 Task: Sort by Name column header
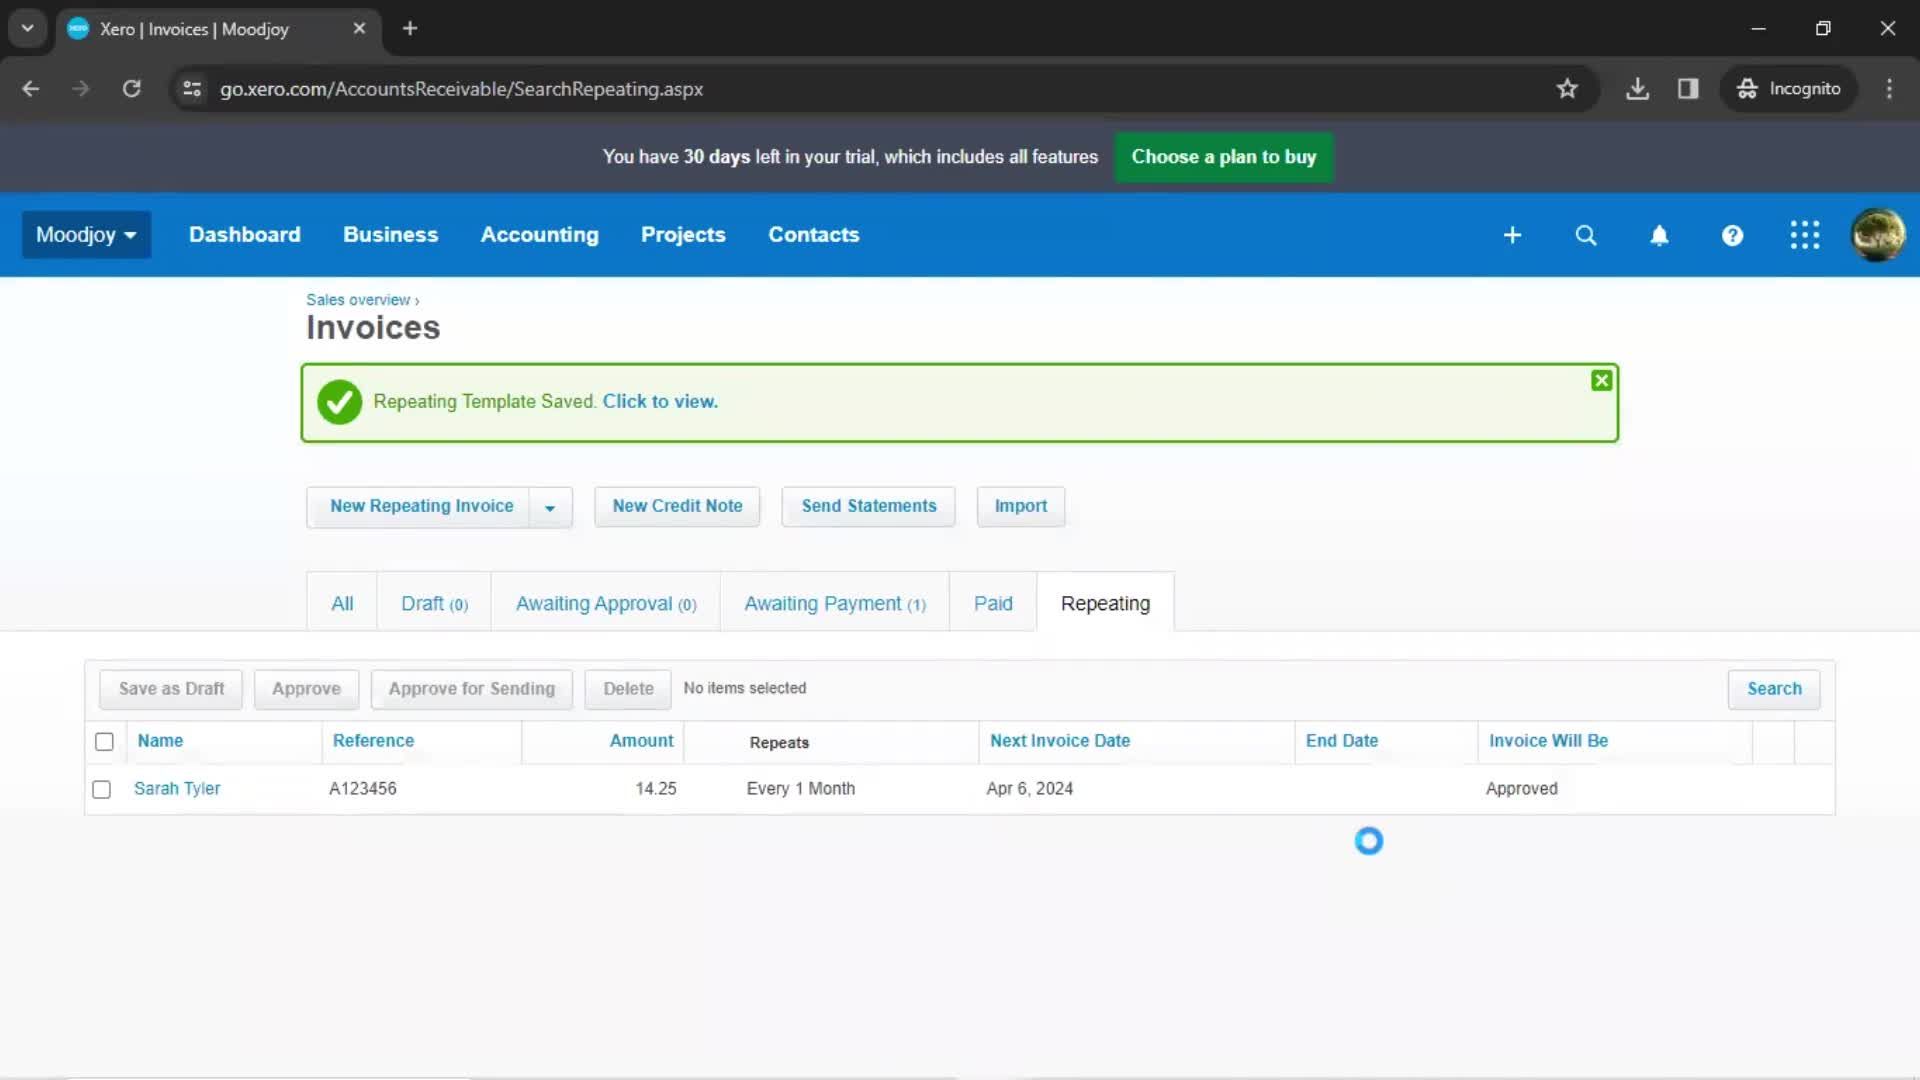coord(160,741)
